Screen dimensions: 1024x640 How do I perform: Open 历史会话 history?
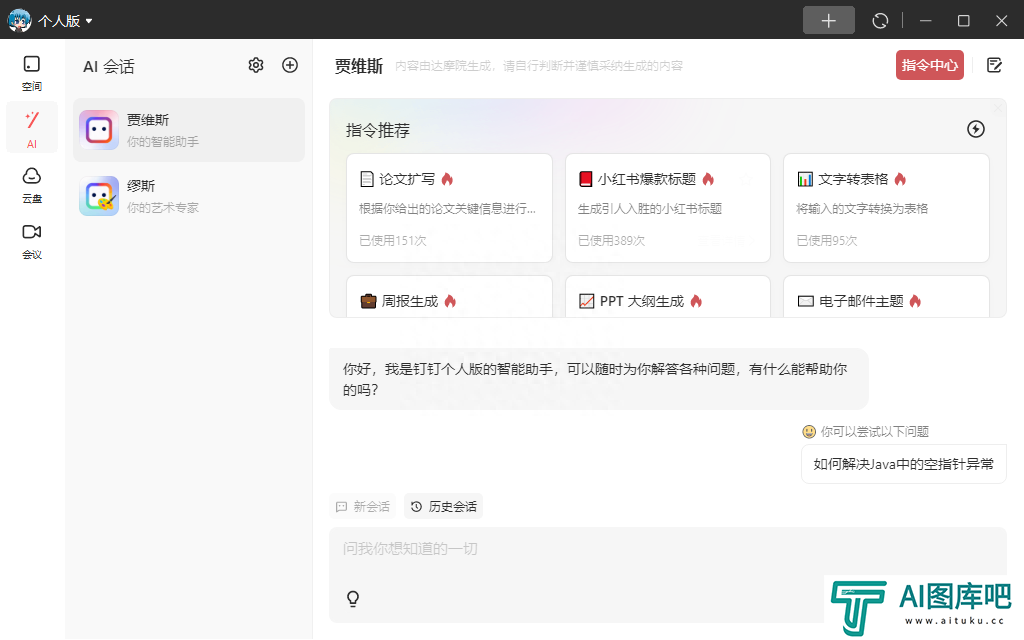coord(443,507)
